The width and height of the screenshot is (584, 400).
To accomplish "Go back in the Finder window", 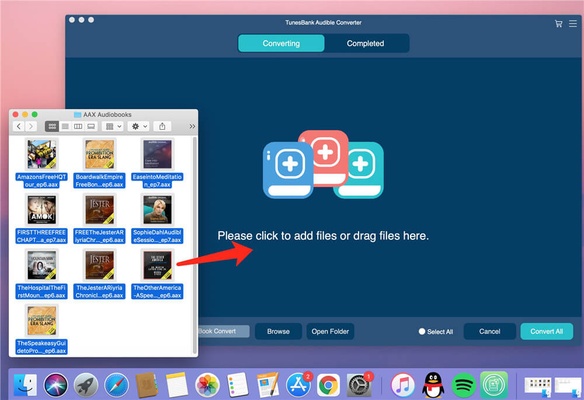I will (19, 126).
